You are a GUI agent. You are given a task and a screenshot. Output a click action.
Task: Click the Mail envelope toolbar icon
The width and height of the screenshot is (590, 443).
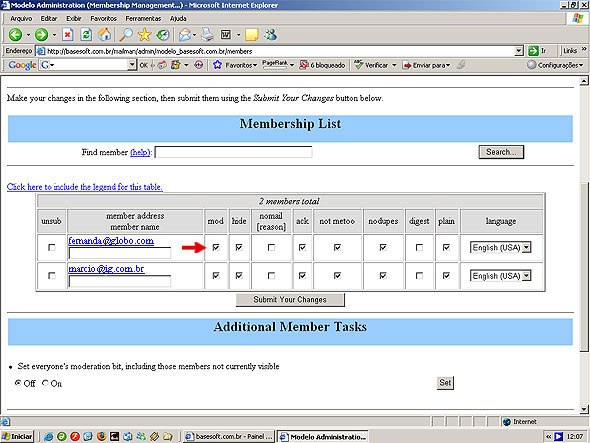tap(185, 35)
